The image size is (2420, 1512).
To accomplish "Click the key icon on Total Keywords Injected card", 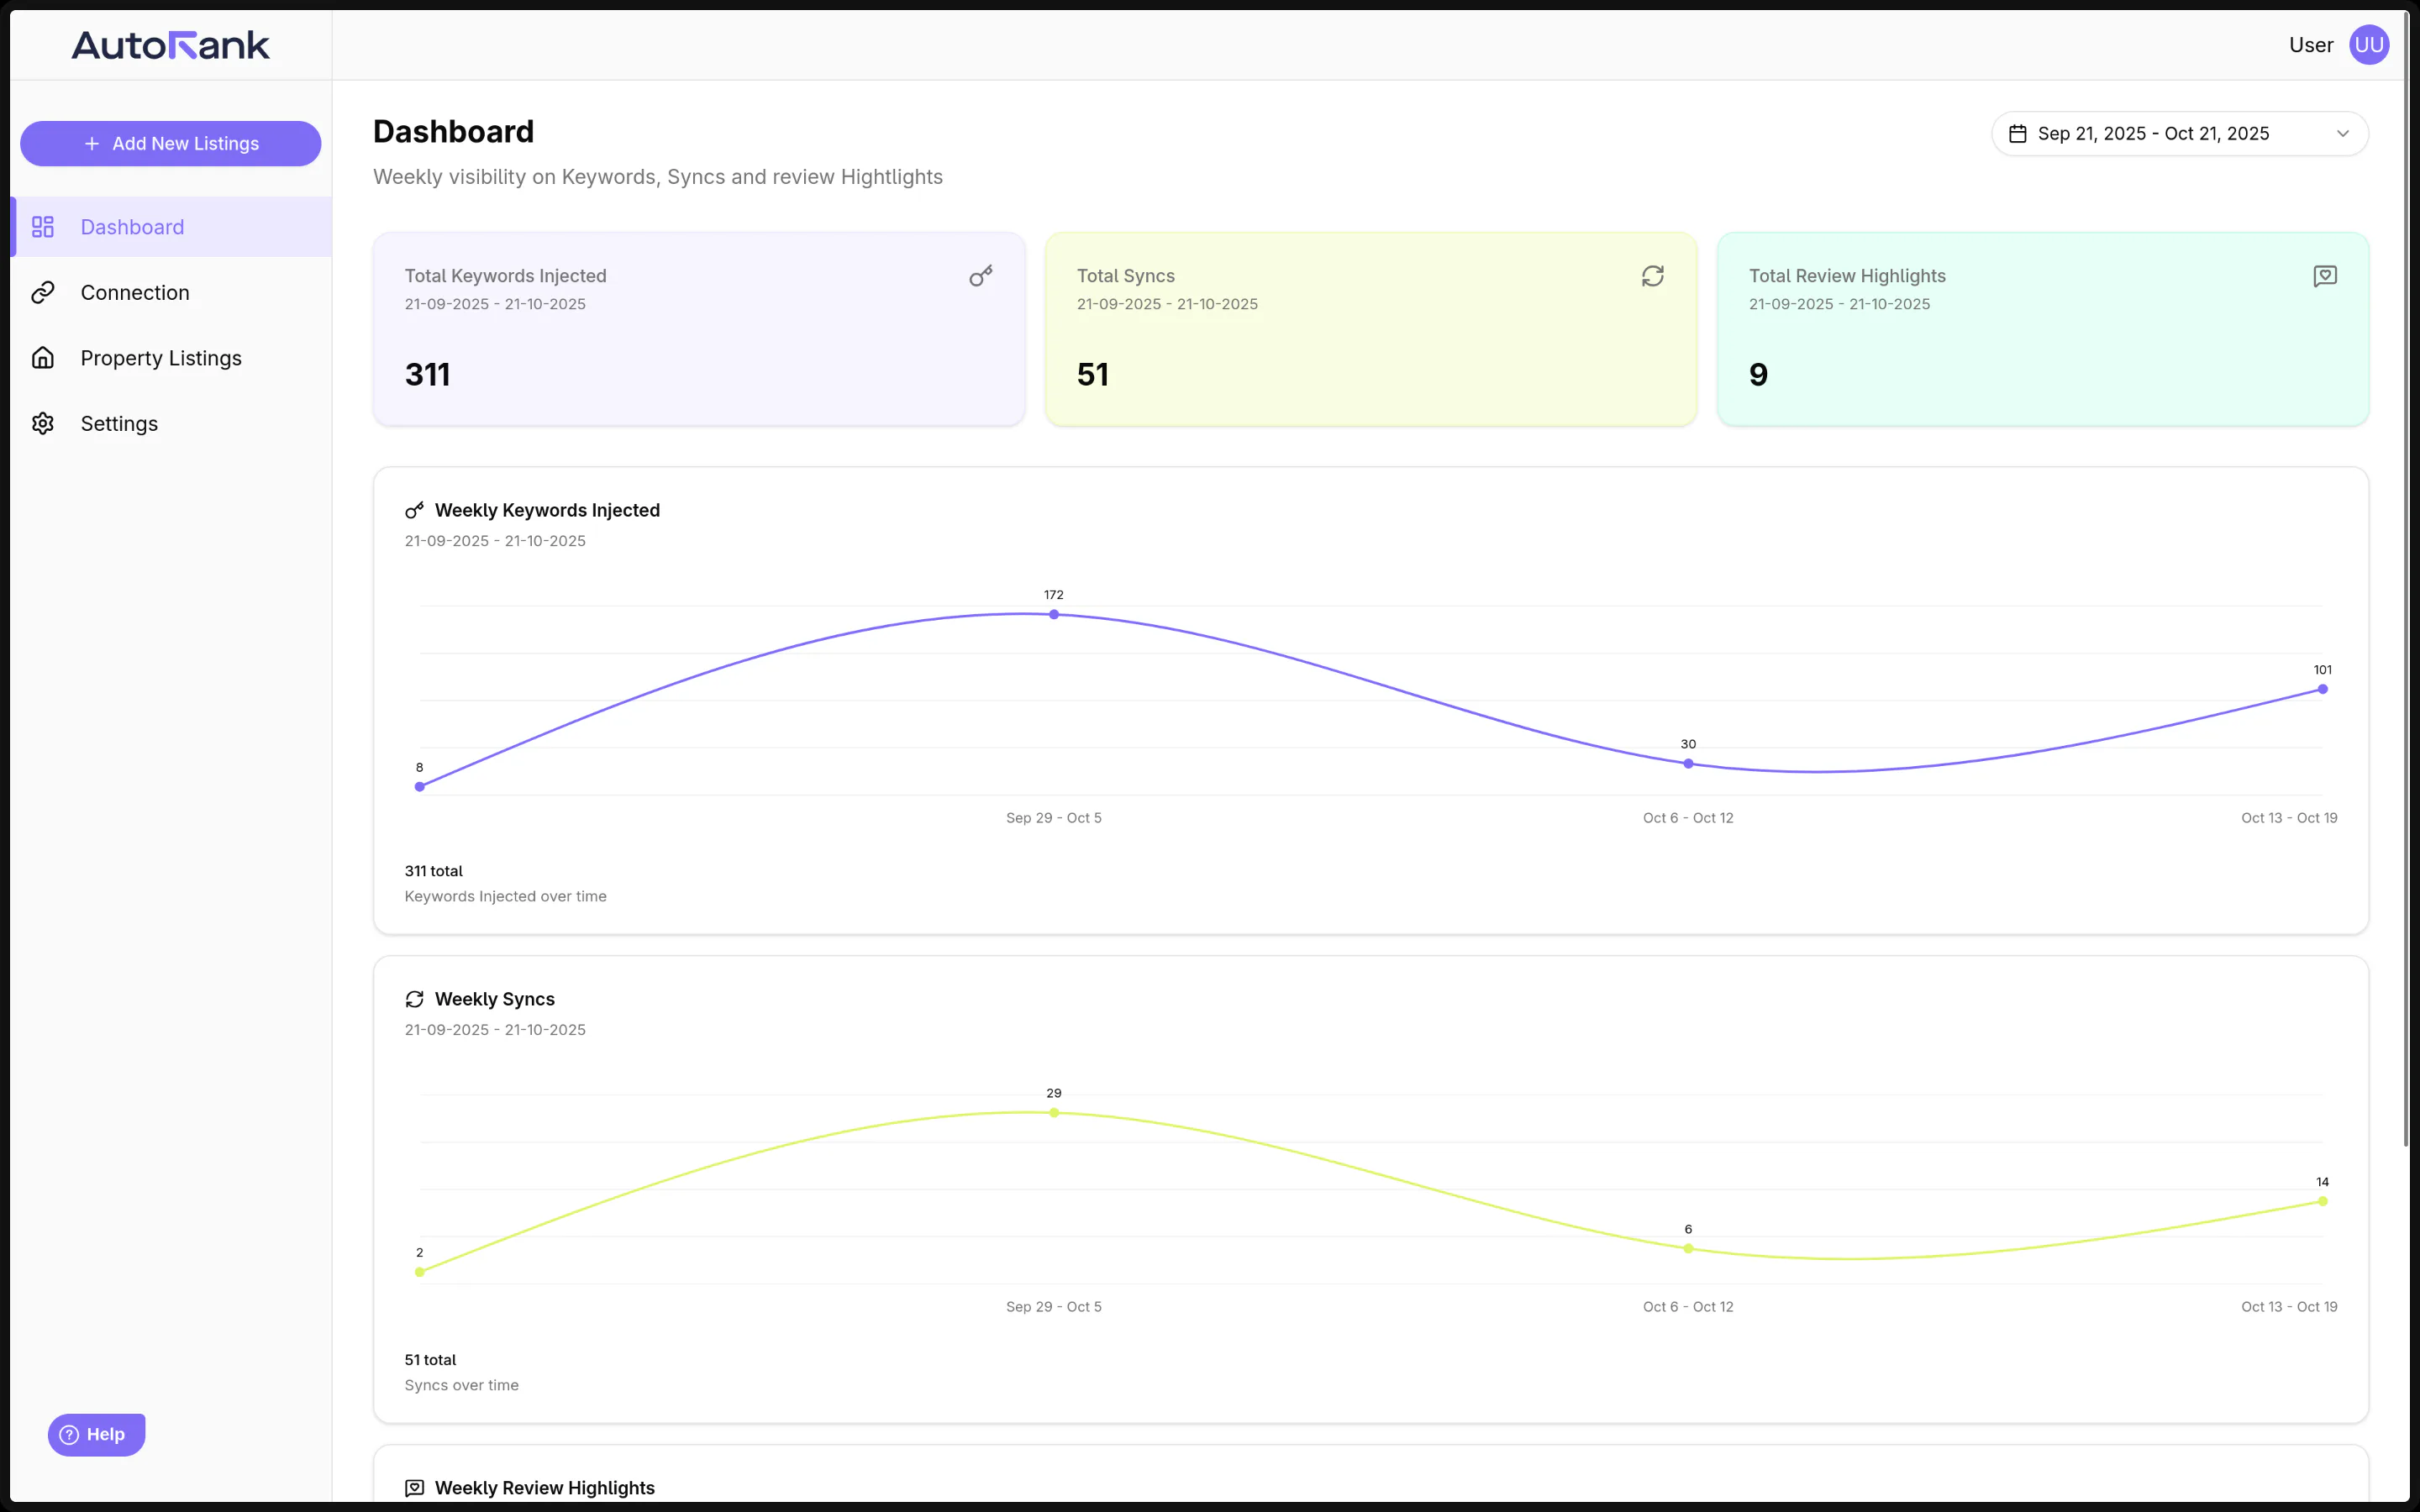I will 981,276.
